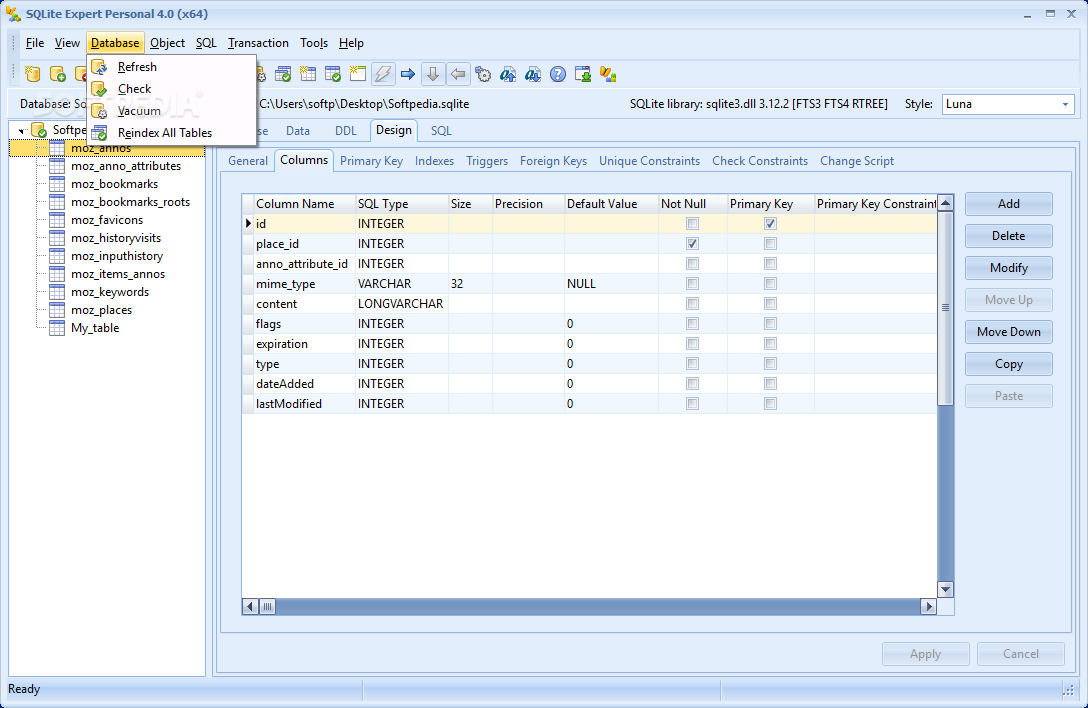Check Primary Key for content column
Viewport: 1088px width, 708px height.
click(770, 303)
